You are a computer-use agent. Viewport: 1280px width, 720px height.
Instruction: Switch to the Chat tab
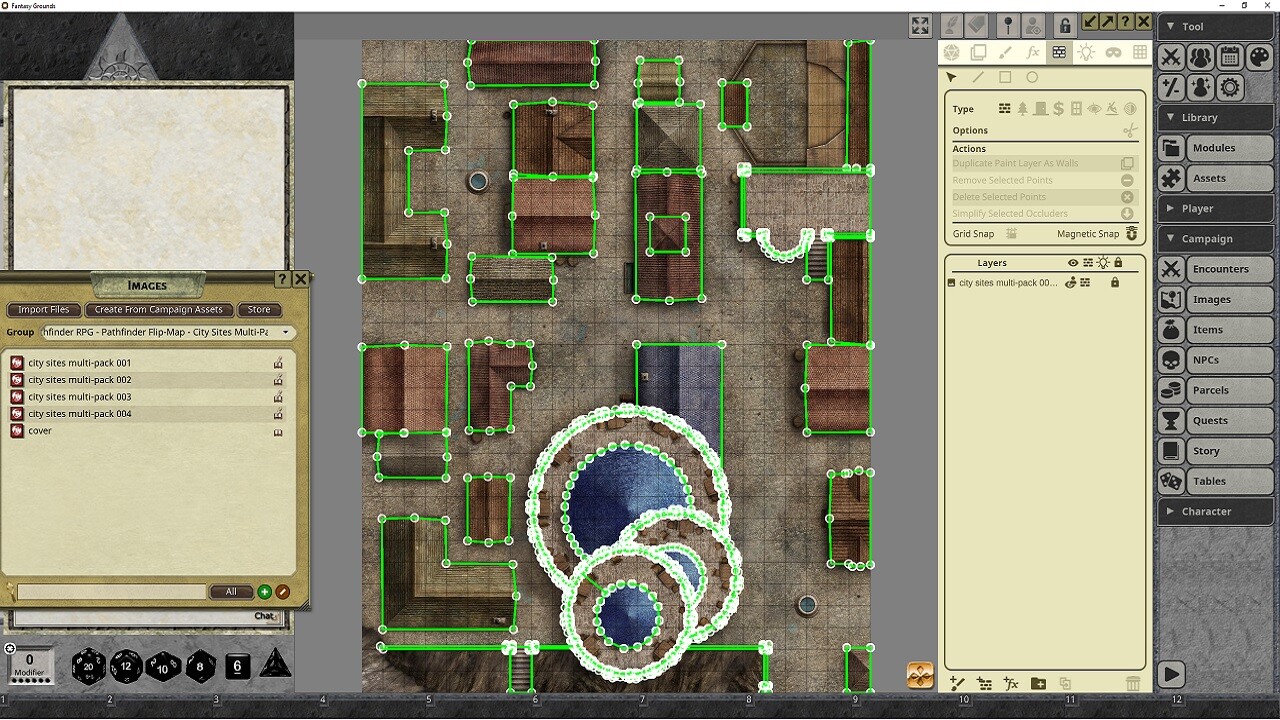tap(264, 616)
